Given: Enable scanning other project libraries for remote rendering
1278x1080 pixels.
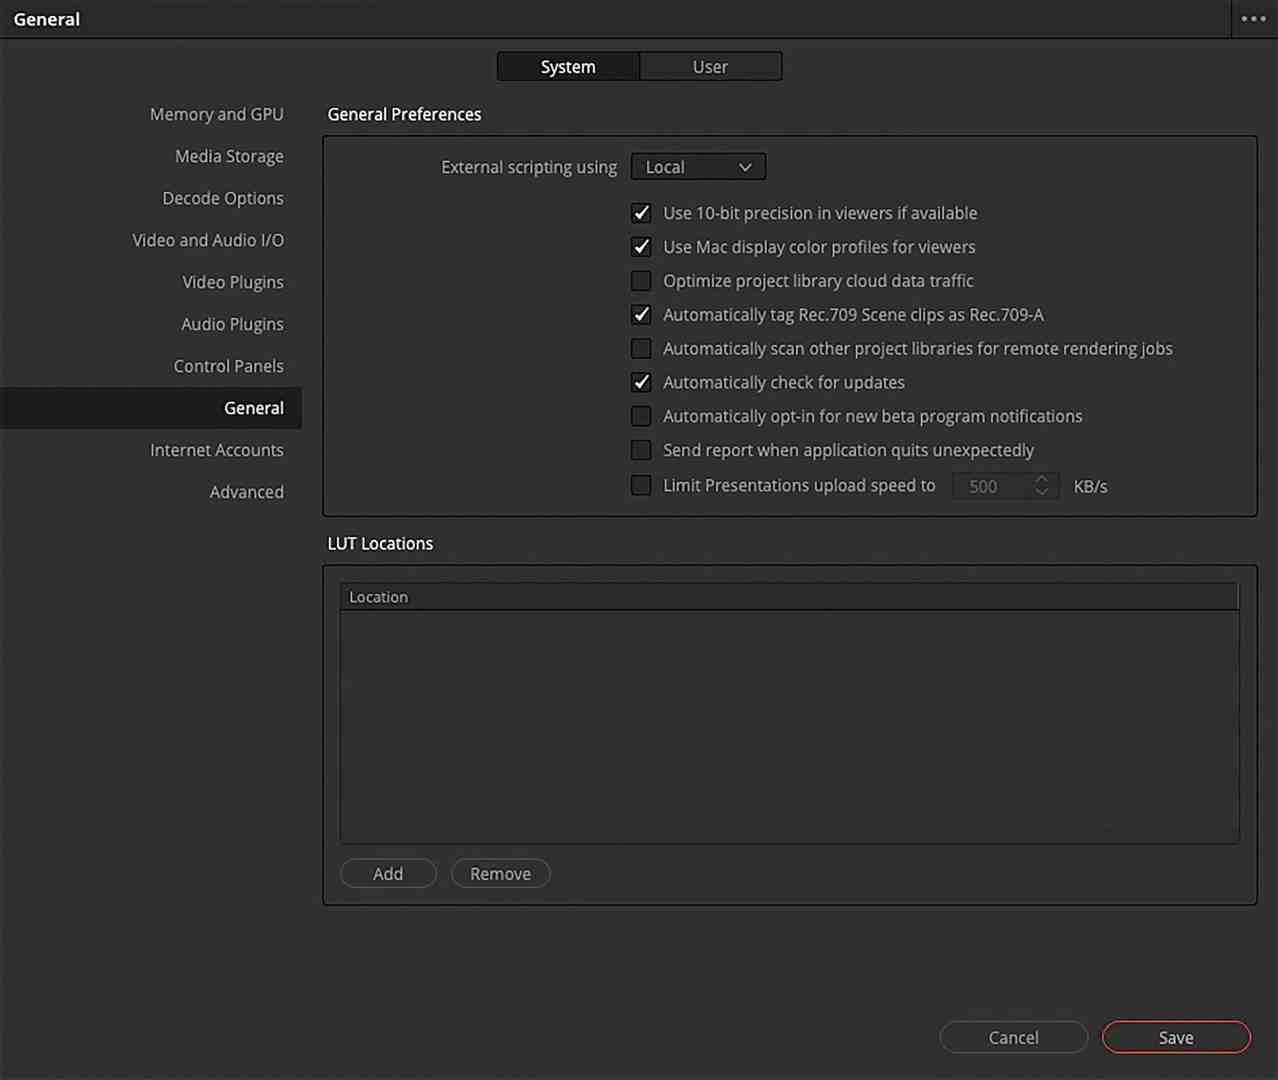Looking at the screenshot, I should coord(641,348).
